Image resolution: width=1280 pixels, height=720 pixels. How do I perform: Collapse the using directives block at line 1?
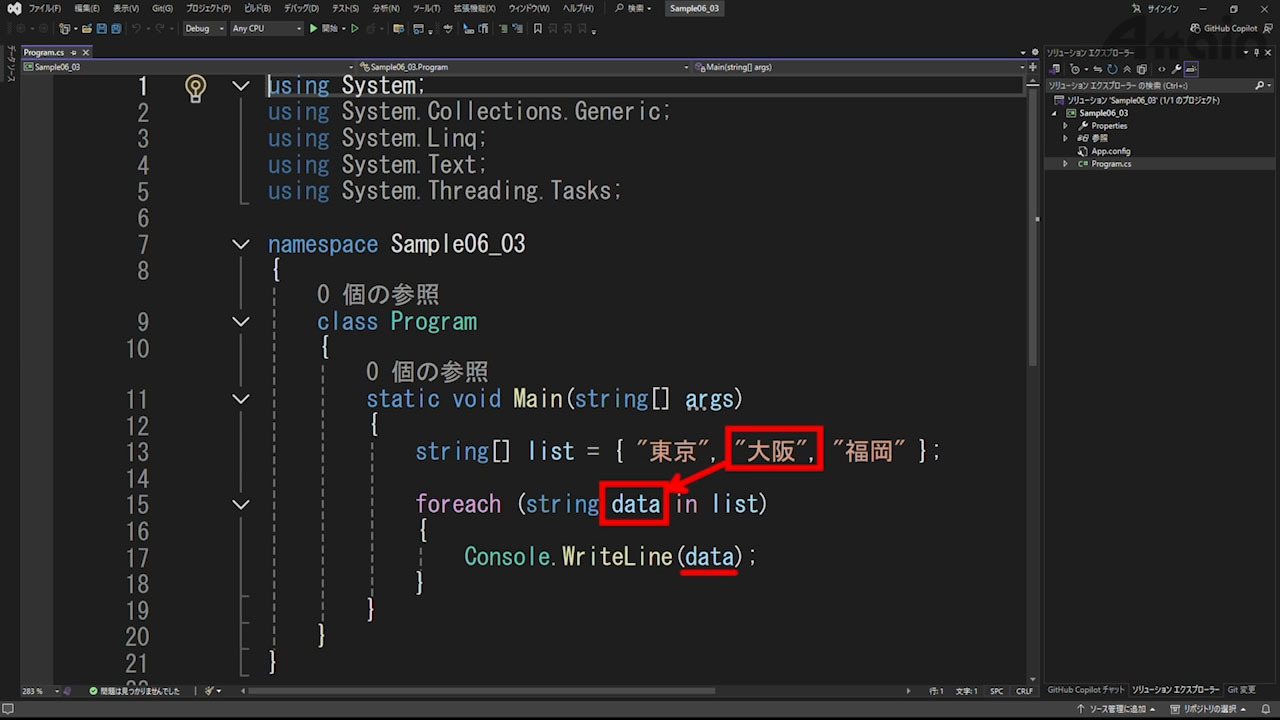[x=240, y=86]
